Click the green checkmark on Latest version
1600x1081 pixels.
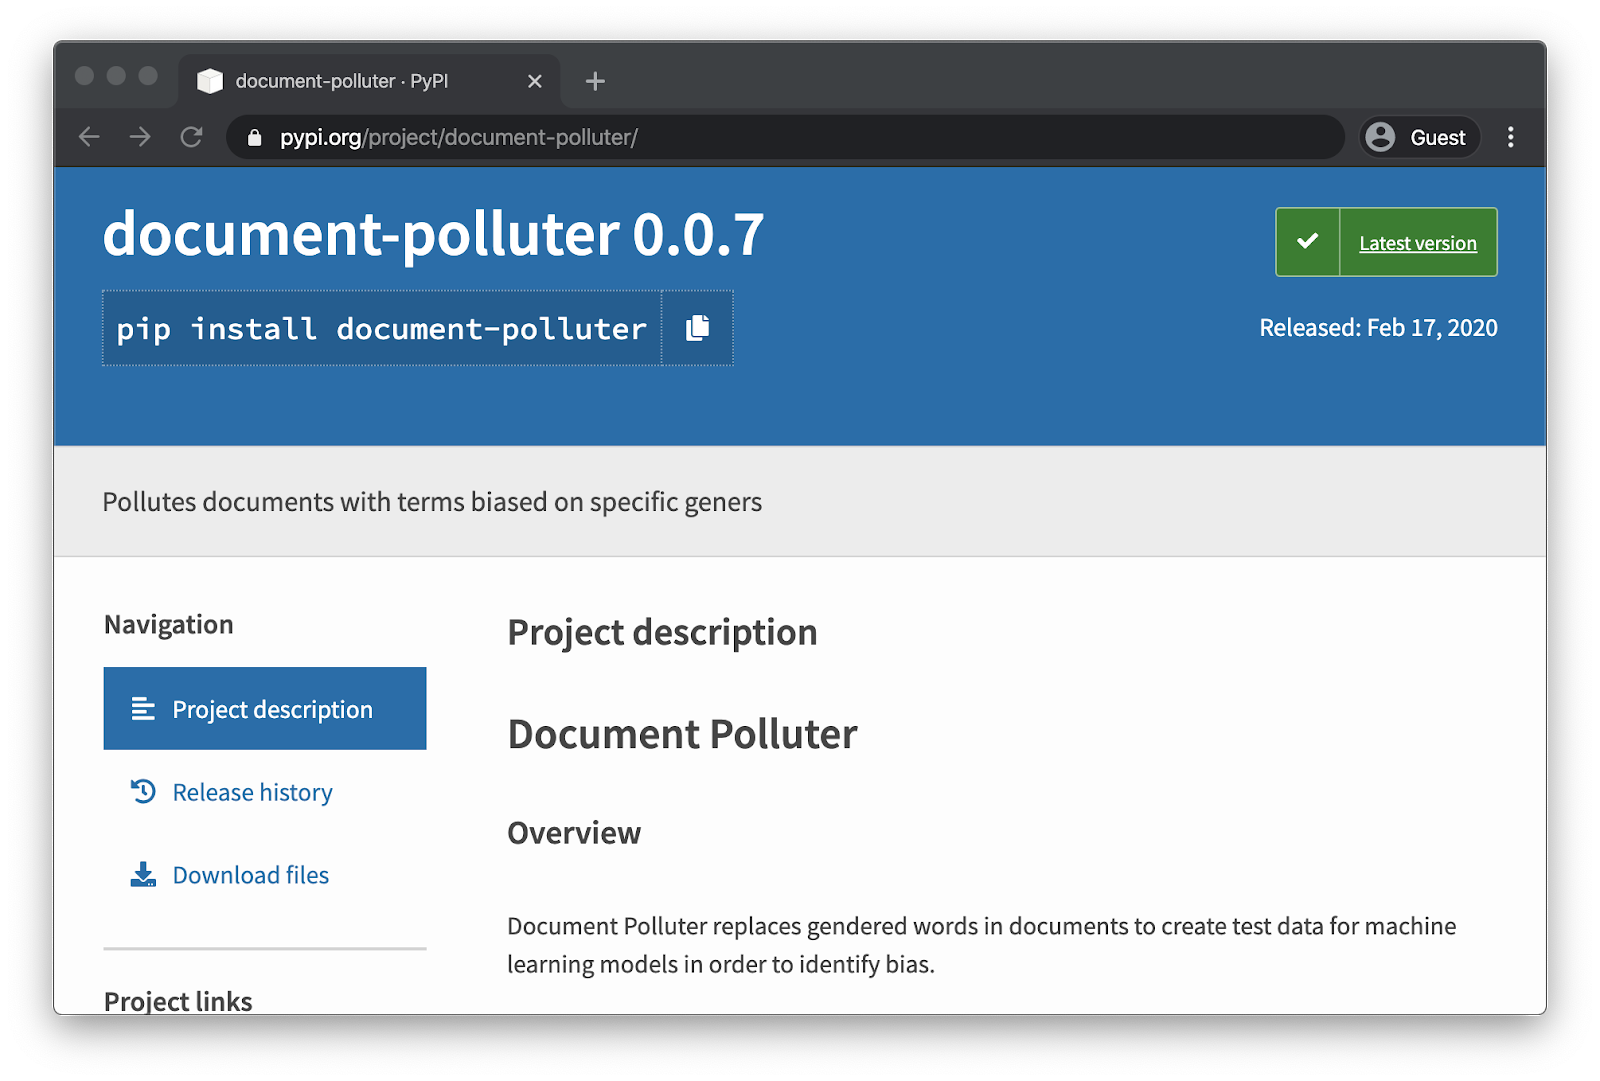pos(1307,241)
